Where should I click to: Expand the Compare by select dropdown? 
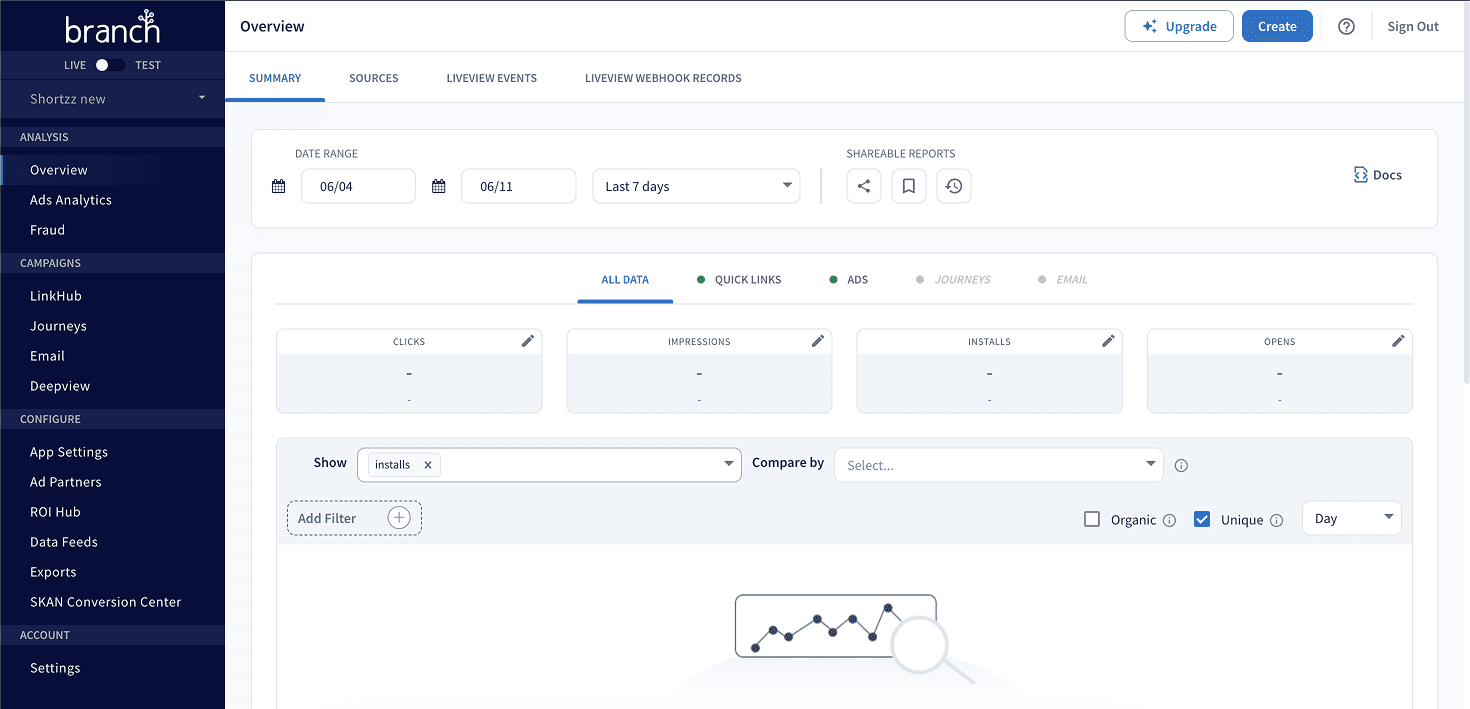pos(998,465)
